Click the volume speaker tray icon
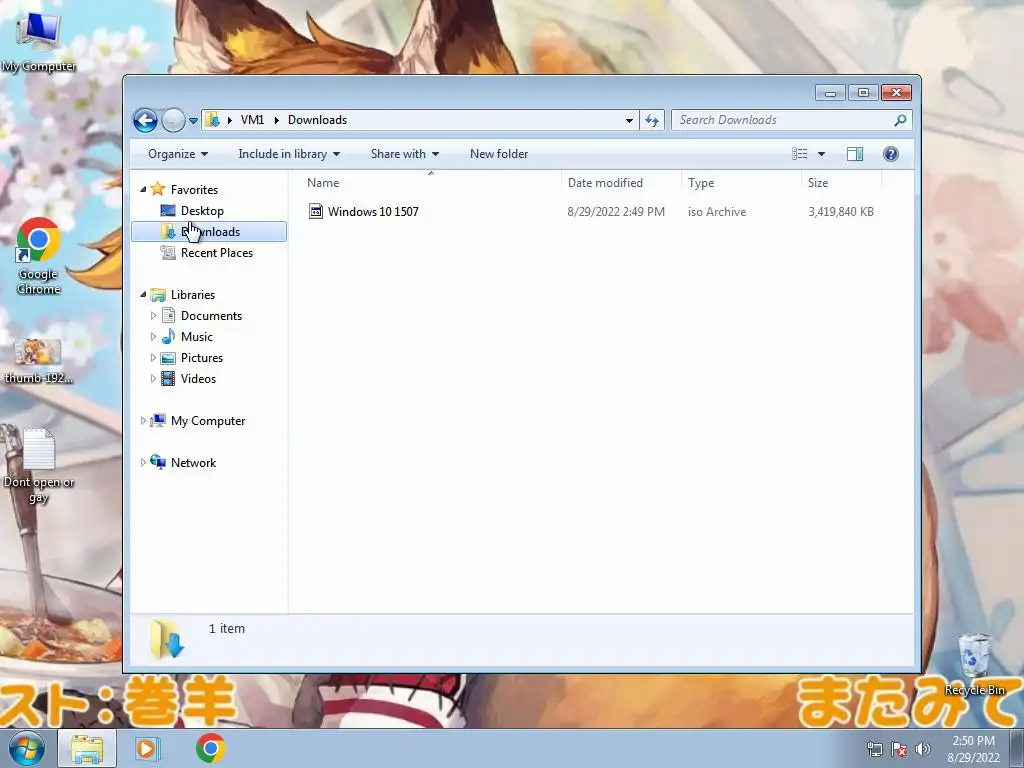The height and width of the screenshot is (768, 1024). click(923, 749)
